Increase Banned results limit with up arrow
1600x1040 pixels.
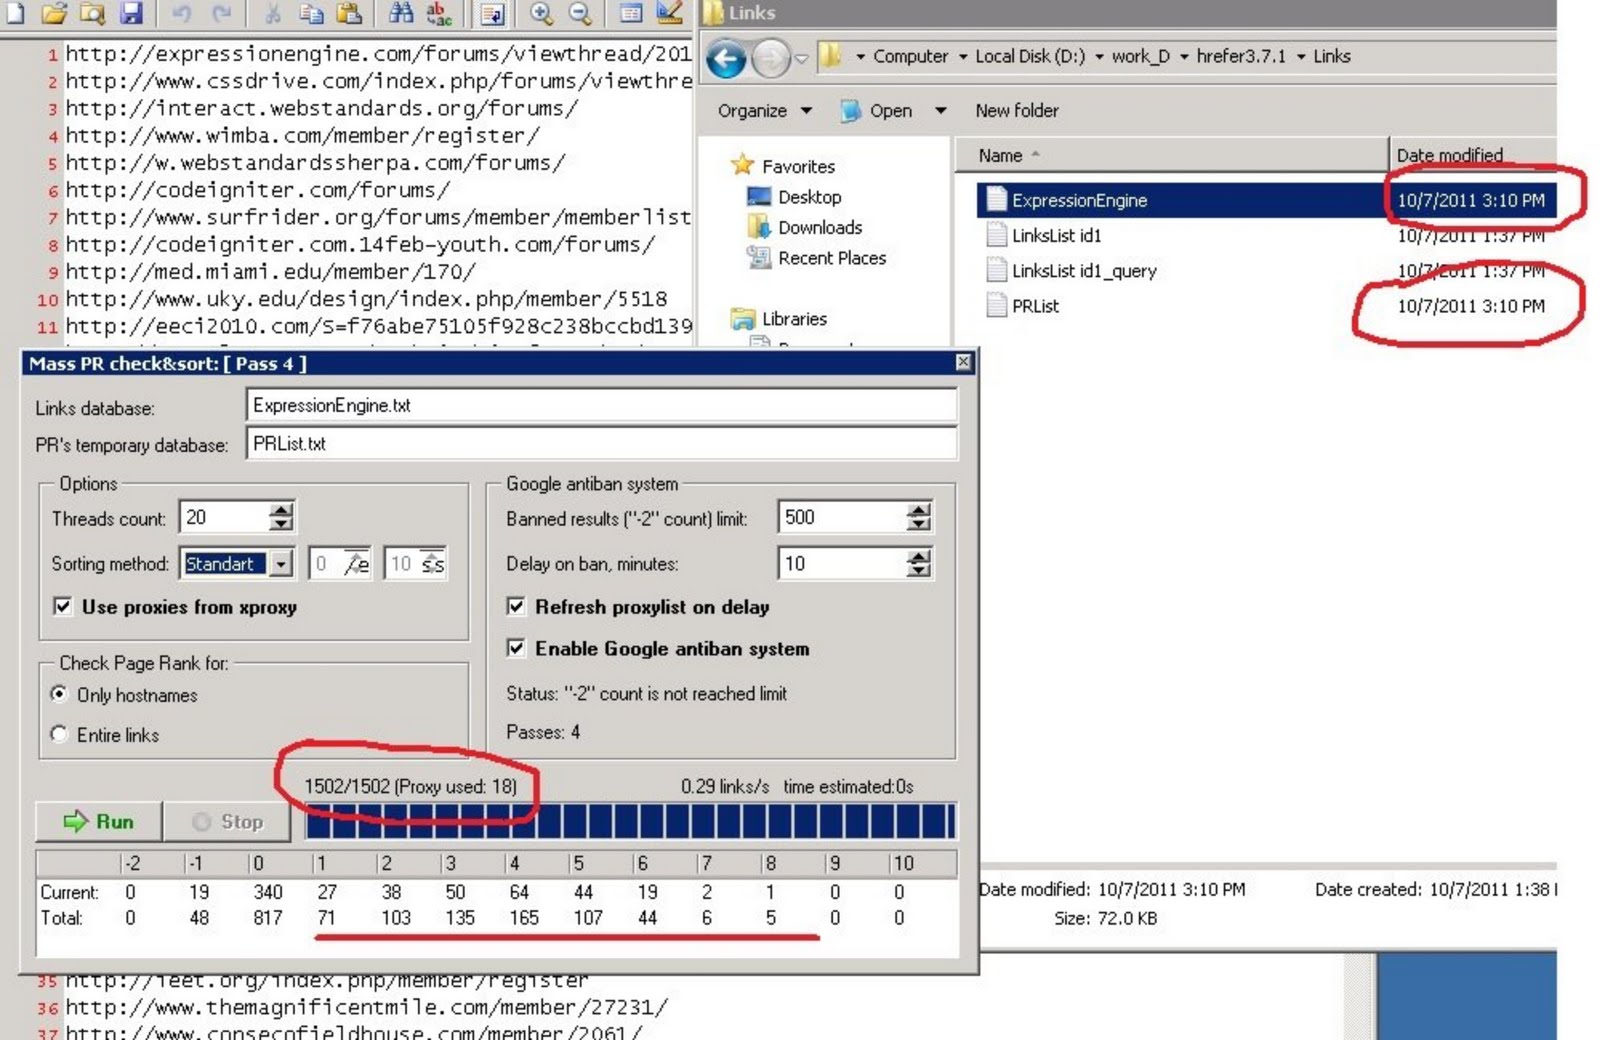coord(918,509)
